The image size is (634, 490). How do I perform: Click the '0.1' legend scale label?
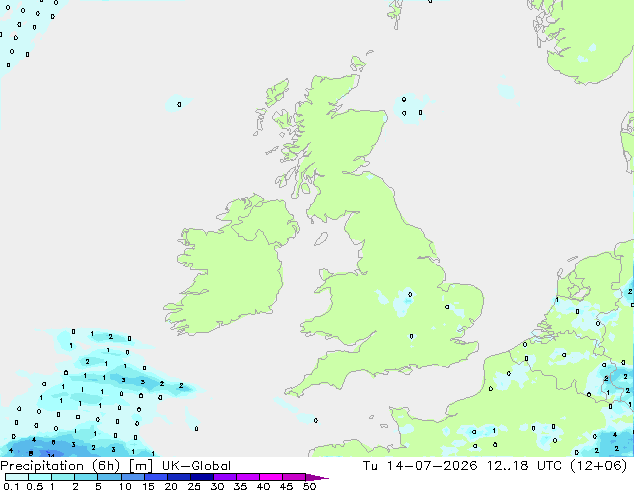(11, 486)
